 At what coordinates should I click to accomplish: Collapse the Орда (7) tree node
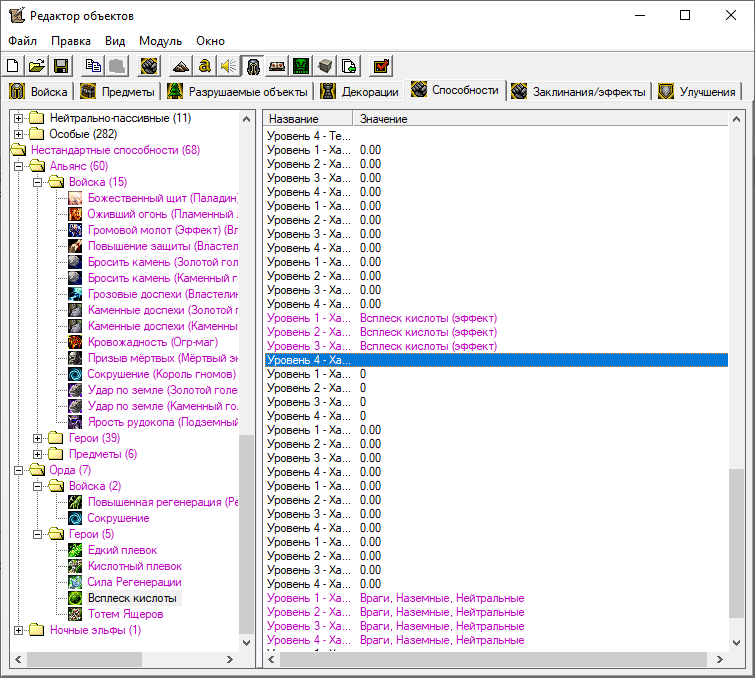coord(18,470)
